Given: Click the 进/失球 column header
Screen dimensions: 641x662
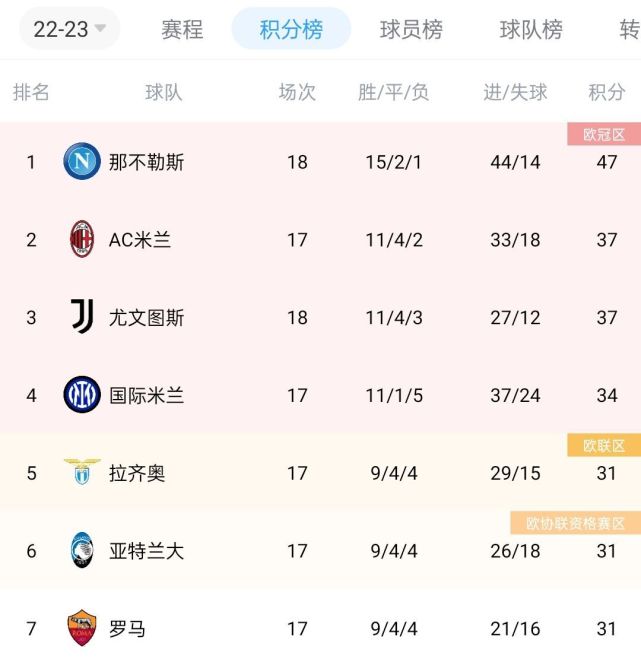Looking at the screenshot, I should [x=515, y=93].
